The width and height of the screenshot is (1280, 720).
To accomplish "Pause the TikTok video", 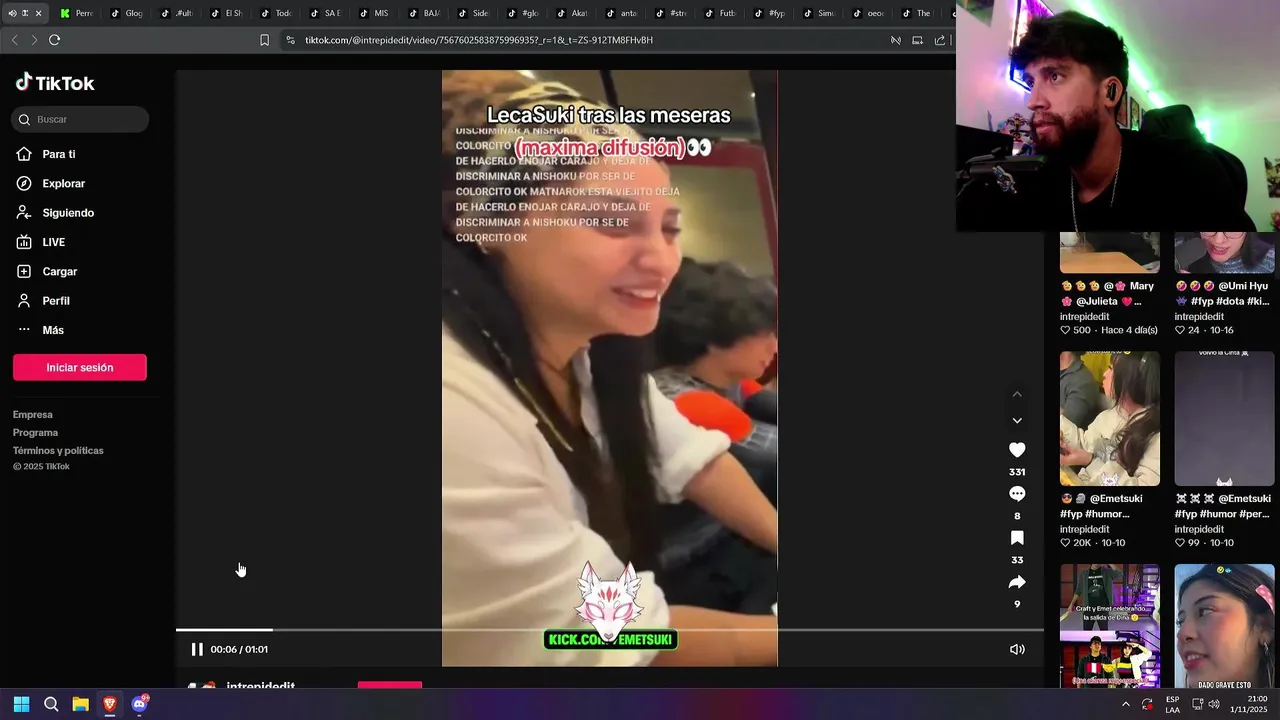I will tap(197, 649).
